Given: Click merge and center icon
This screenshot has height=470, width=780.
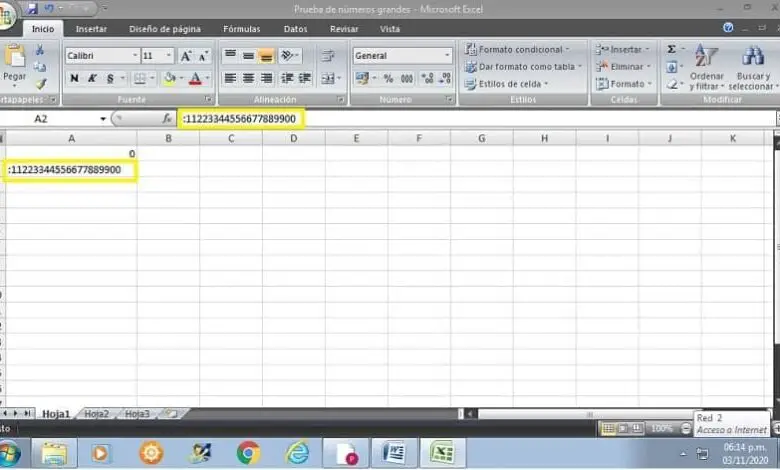Looking at the screenshot, I should point(327,78).
